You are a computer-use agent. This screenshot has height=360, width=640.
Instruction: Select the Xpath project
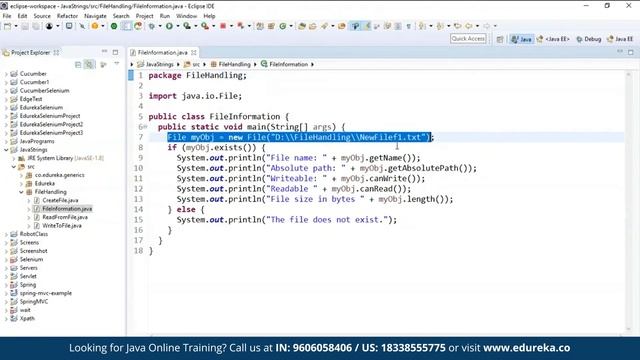(27, 318)
